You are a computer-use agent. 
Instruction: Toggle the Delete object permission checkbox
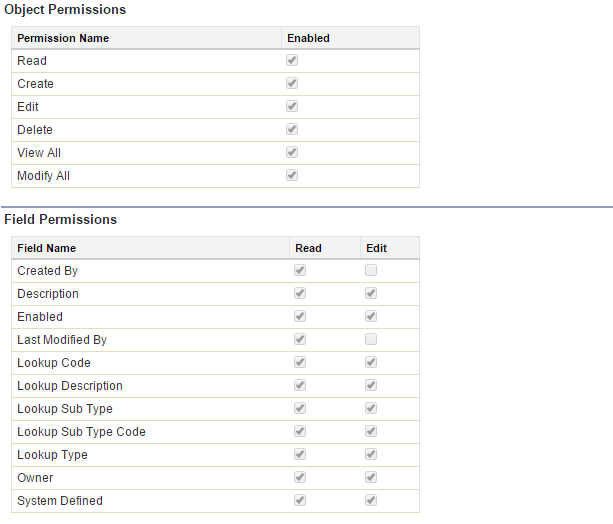(292, 129)
